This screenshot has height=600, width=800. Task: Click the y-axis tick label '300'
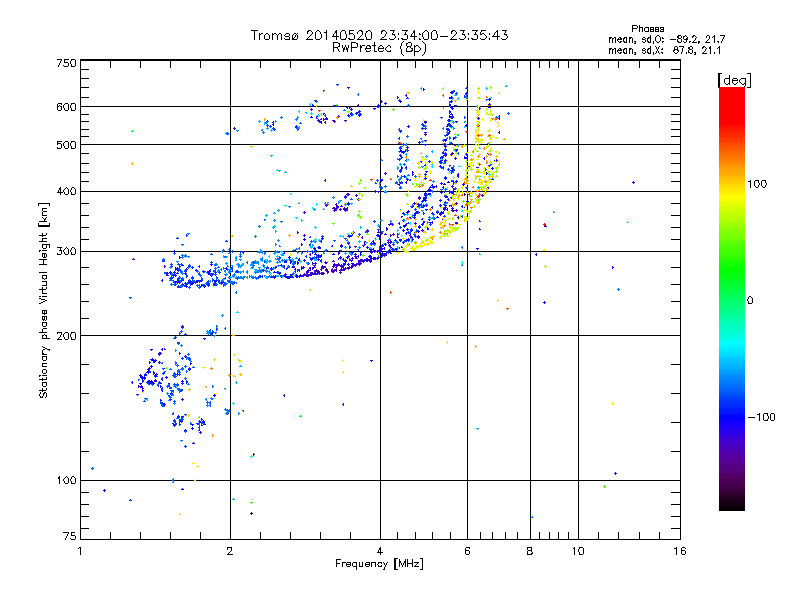coord(66,251)
